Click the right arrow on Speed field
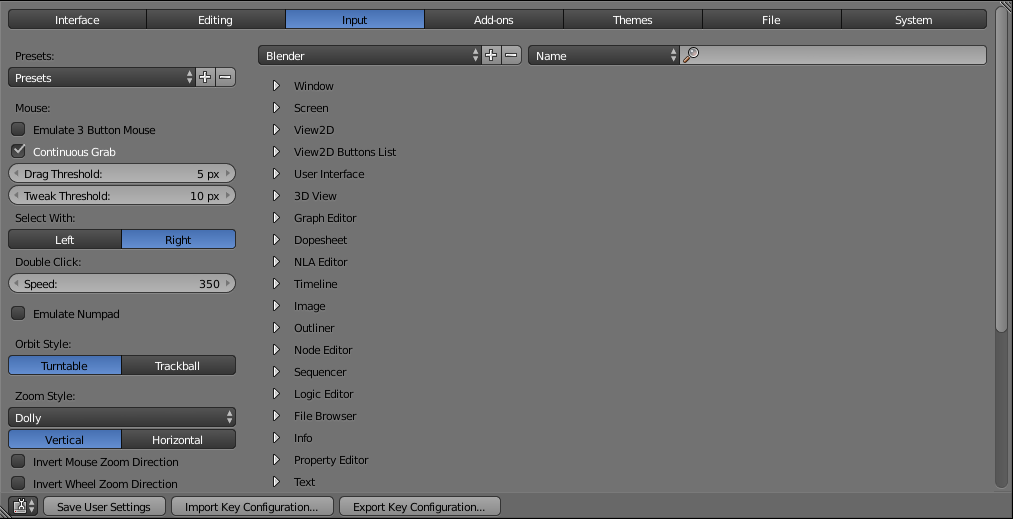The width and height of the screenshot is (1013, 519). click(x=229, y=284)
